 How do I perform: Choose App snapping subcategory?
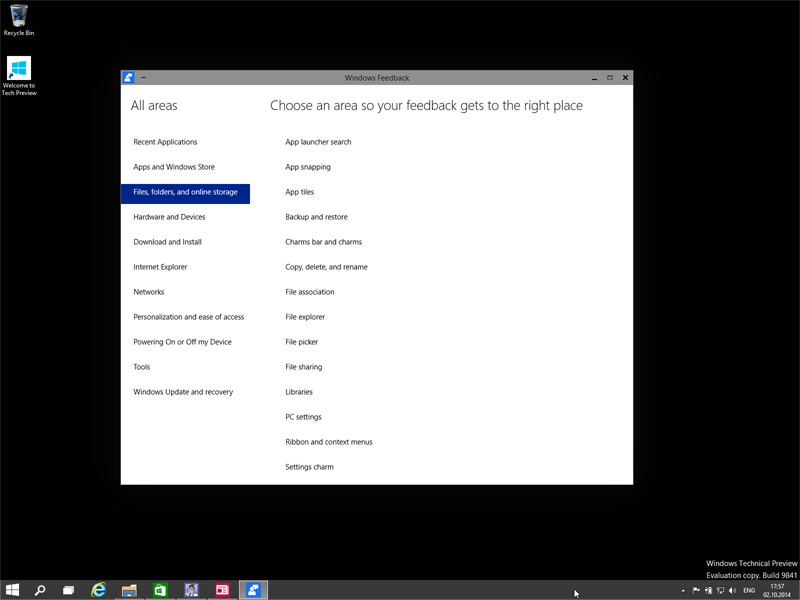[x=308, y=167]
